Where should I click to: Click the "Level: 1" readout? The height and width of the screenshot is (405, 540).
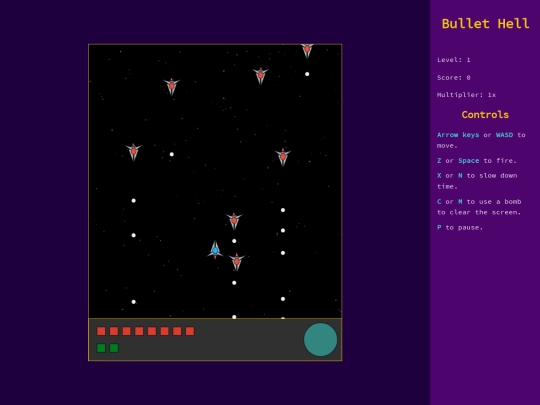click(x=454, y=60)
